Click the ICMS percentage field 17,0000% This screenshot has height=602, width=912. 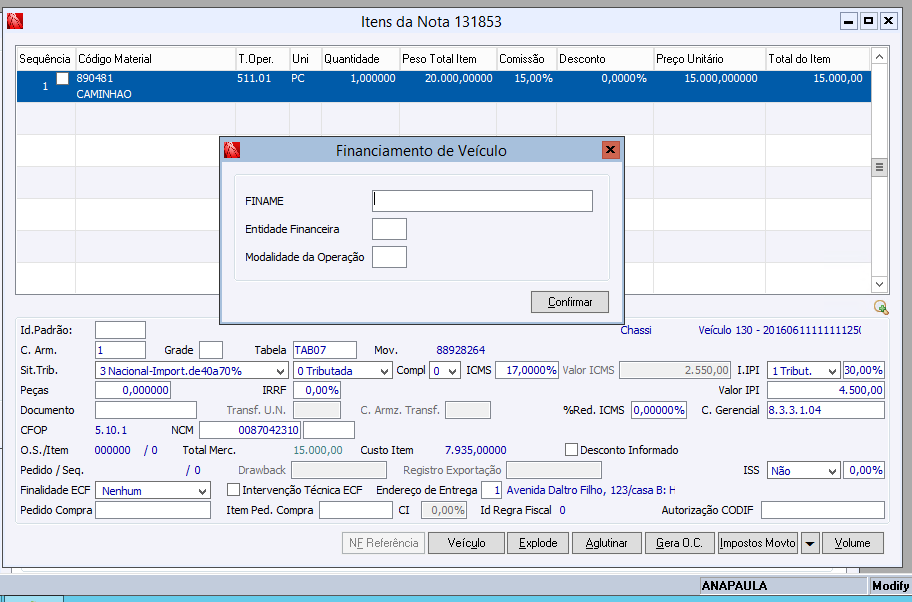pos(527,370)
